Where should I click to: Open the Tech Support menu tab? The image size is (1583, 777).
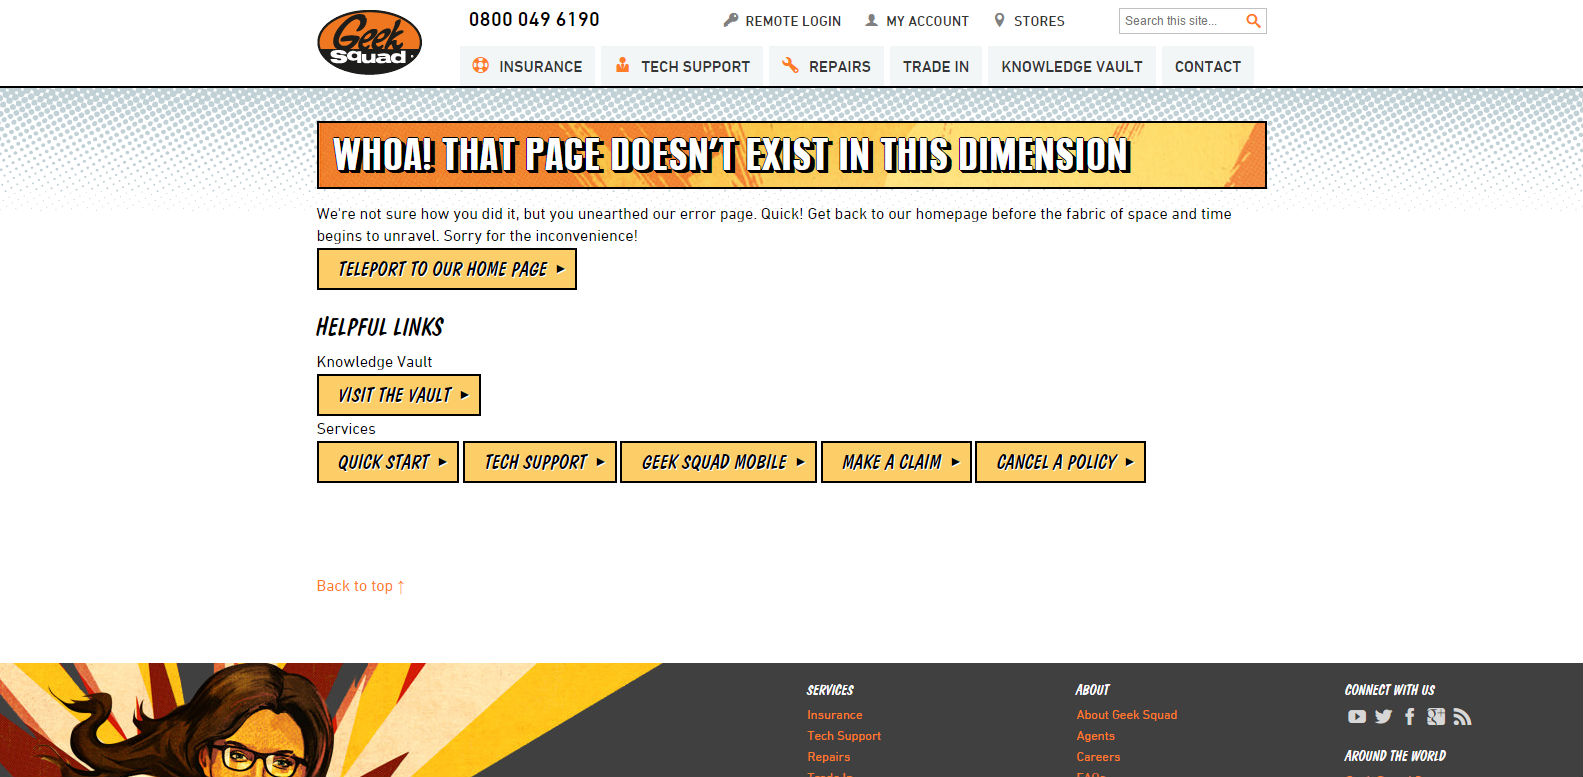682,66
